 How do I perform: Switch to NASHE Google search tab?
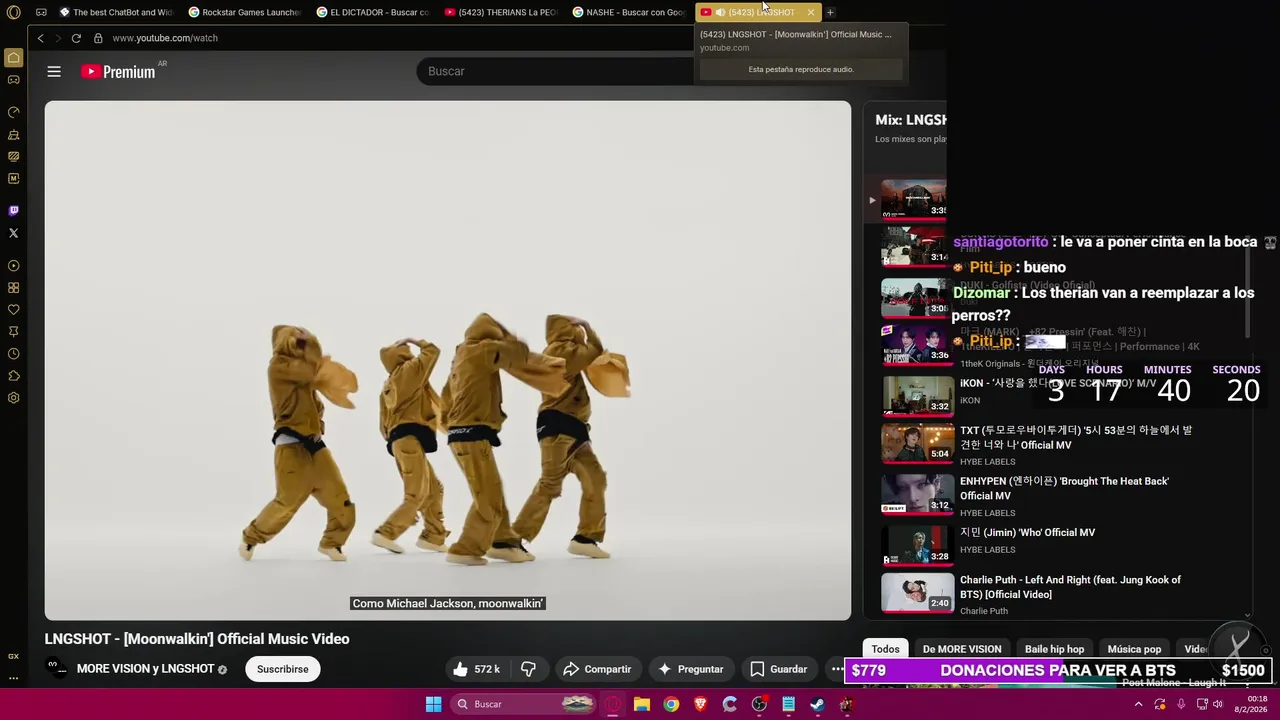coord(628,12)
